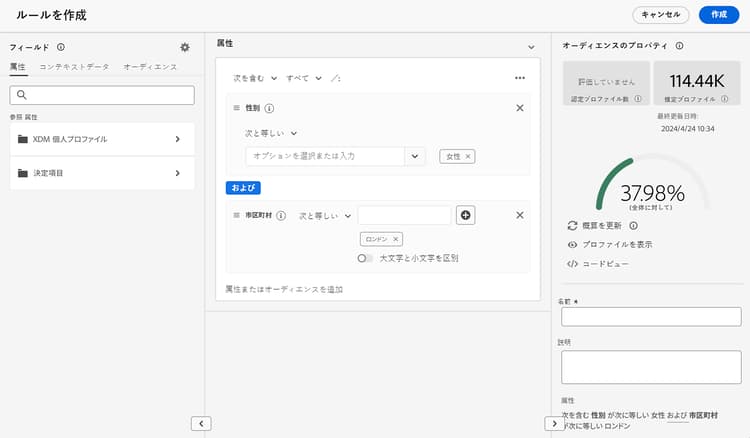
Task: Remove the ロンドン value tag
Action: (396, 239)
